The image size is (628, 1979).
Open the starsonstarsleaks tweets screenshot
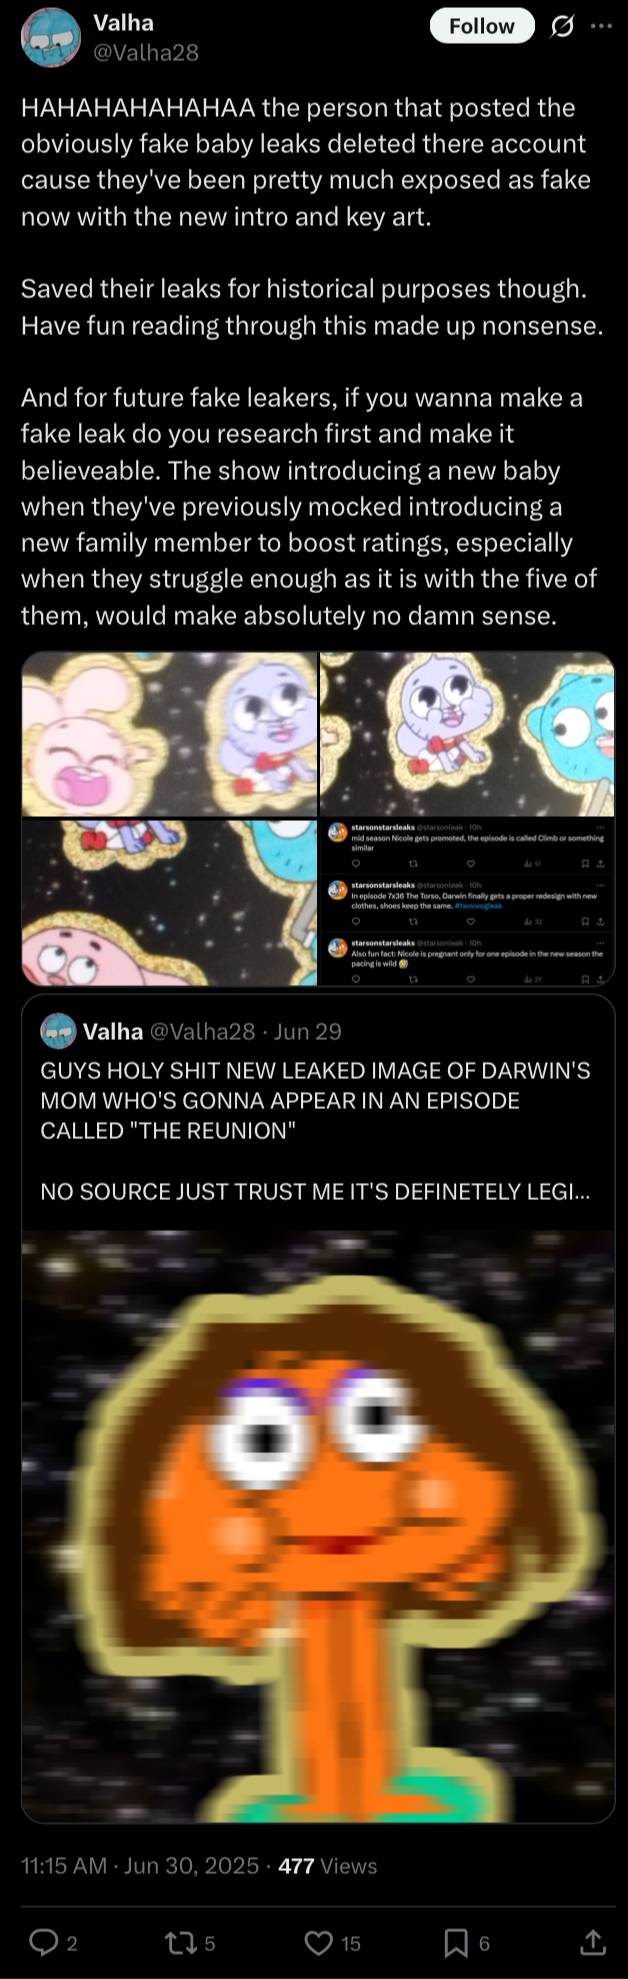pos(467,902)
